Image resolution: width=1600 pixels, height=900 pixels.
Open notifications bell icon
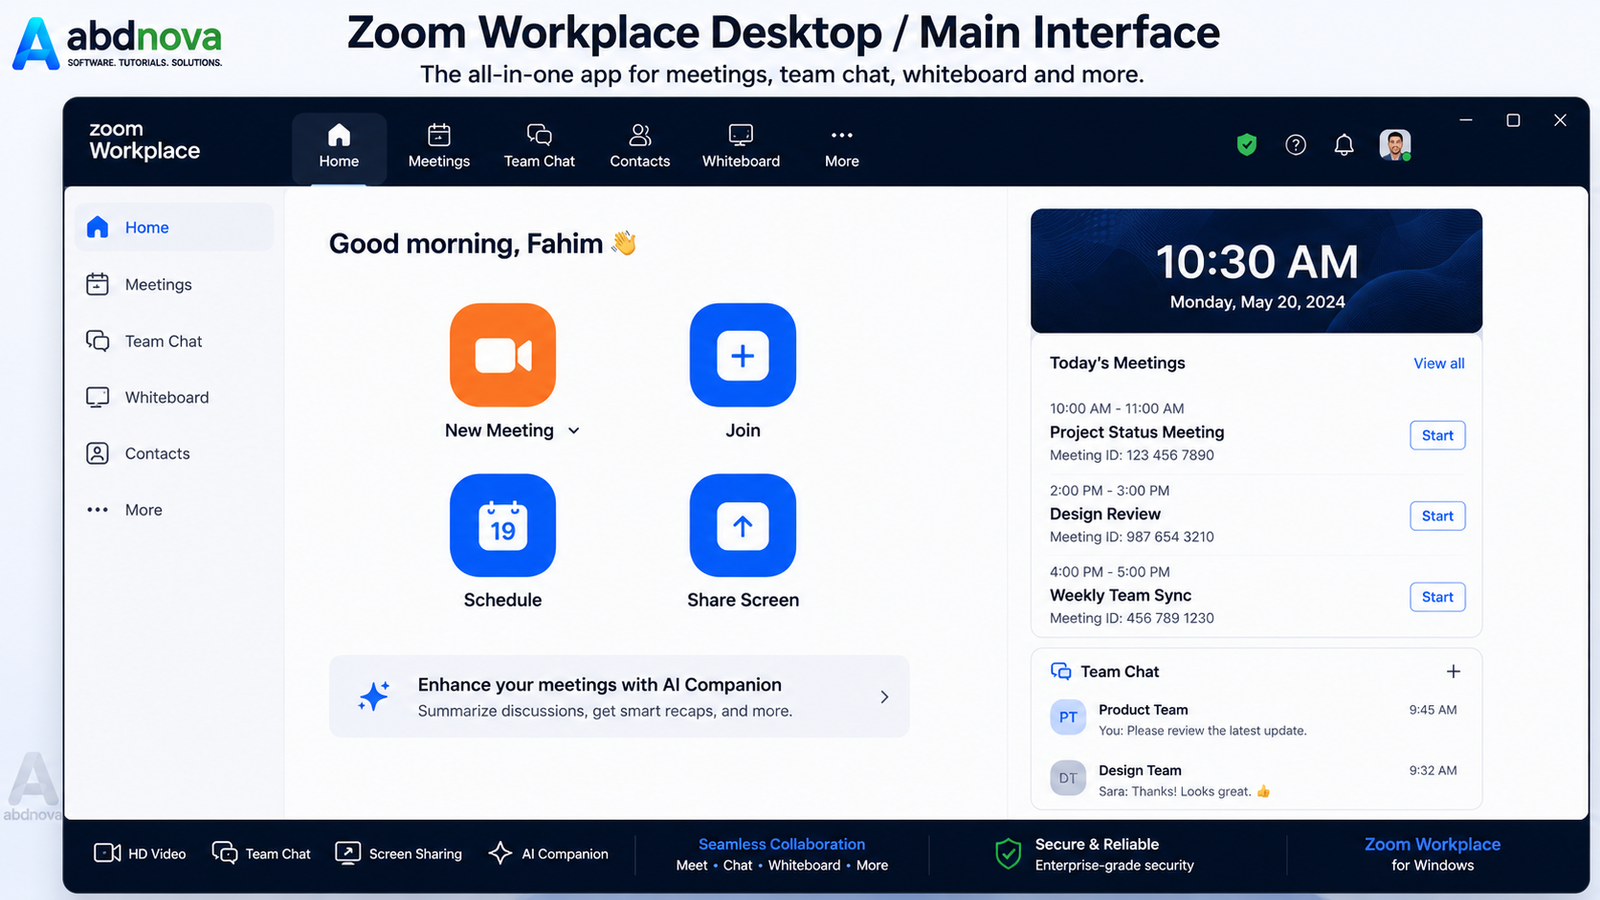pyautogui.click(x=1344, y=145)
